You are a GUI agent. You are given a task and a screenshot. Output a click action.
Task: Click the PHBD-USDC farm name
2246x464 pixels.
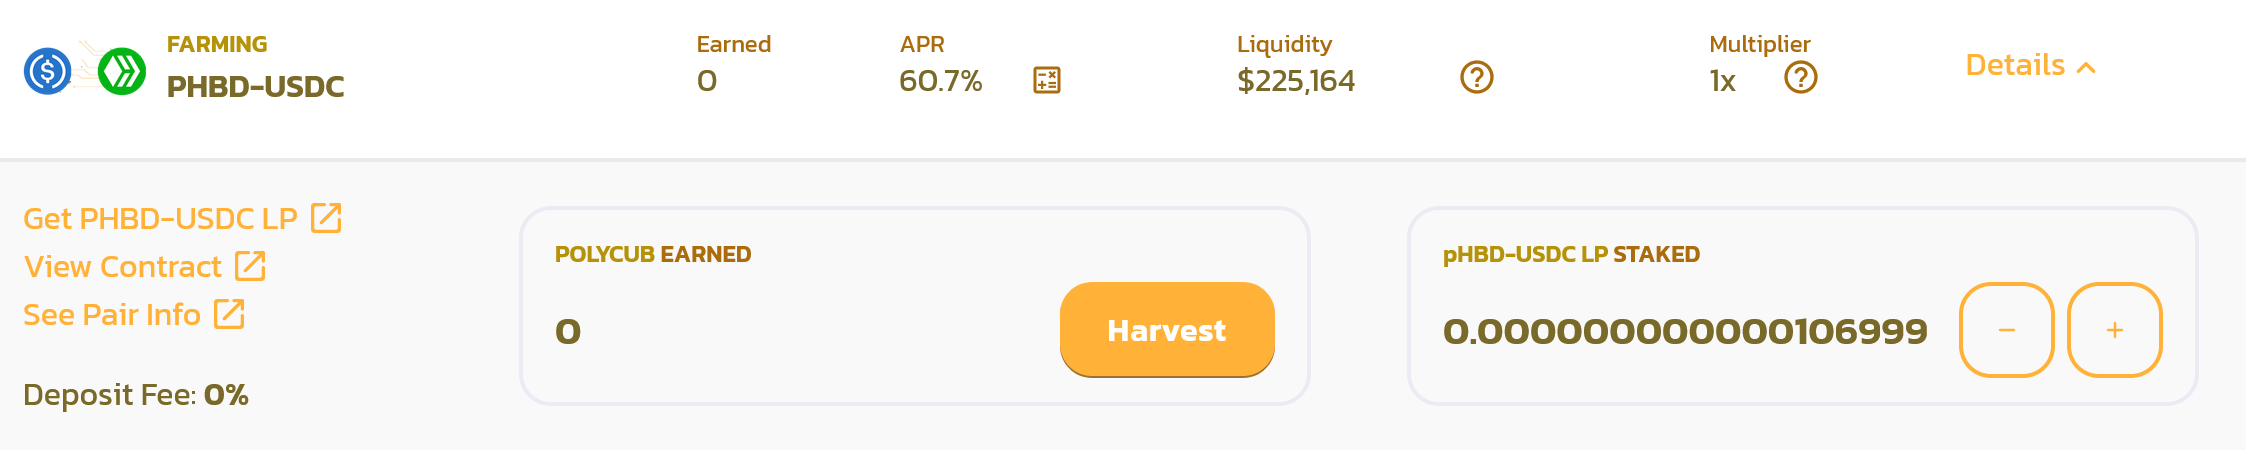[255, 87]
